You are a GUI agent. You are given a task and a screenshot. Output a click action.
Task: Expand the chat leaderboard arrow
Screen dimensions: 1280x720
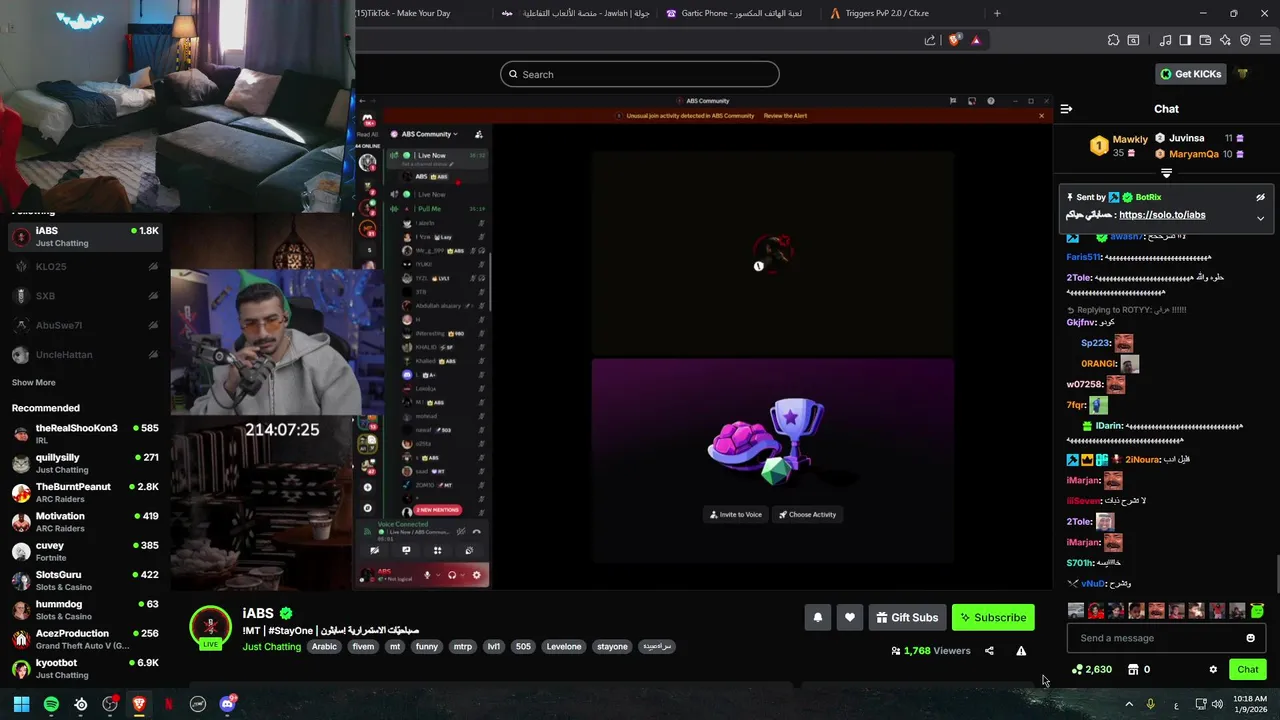1166,174
